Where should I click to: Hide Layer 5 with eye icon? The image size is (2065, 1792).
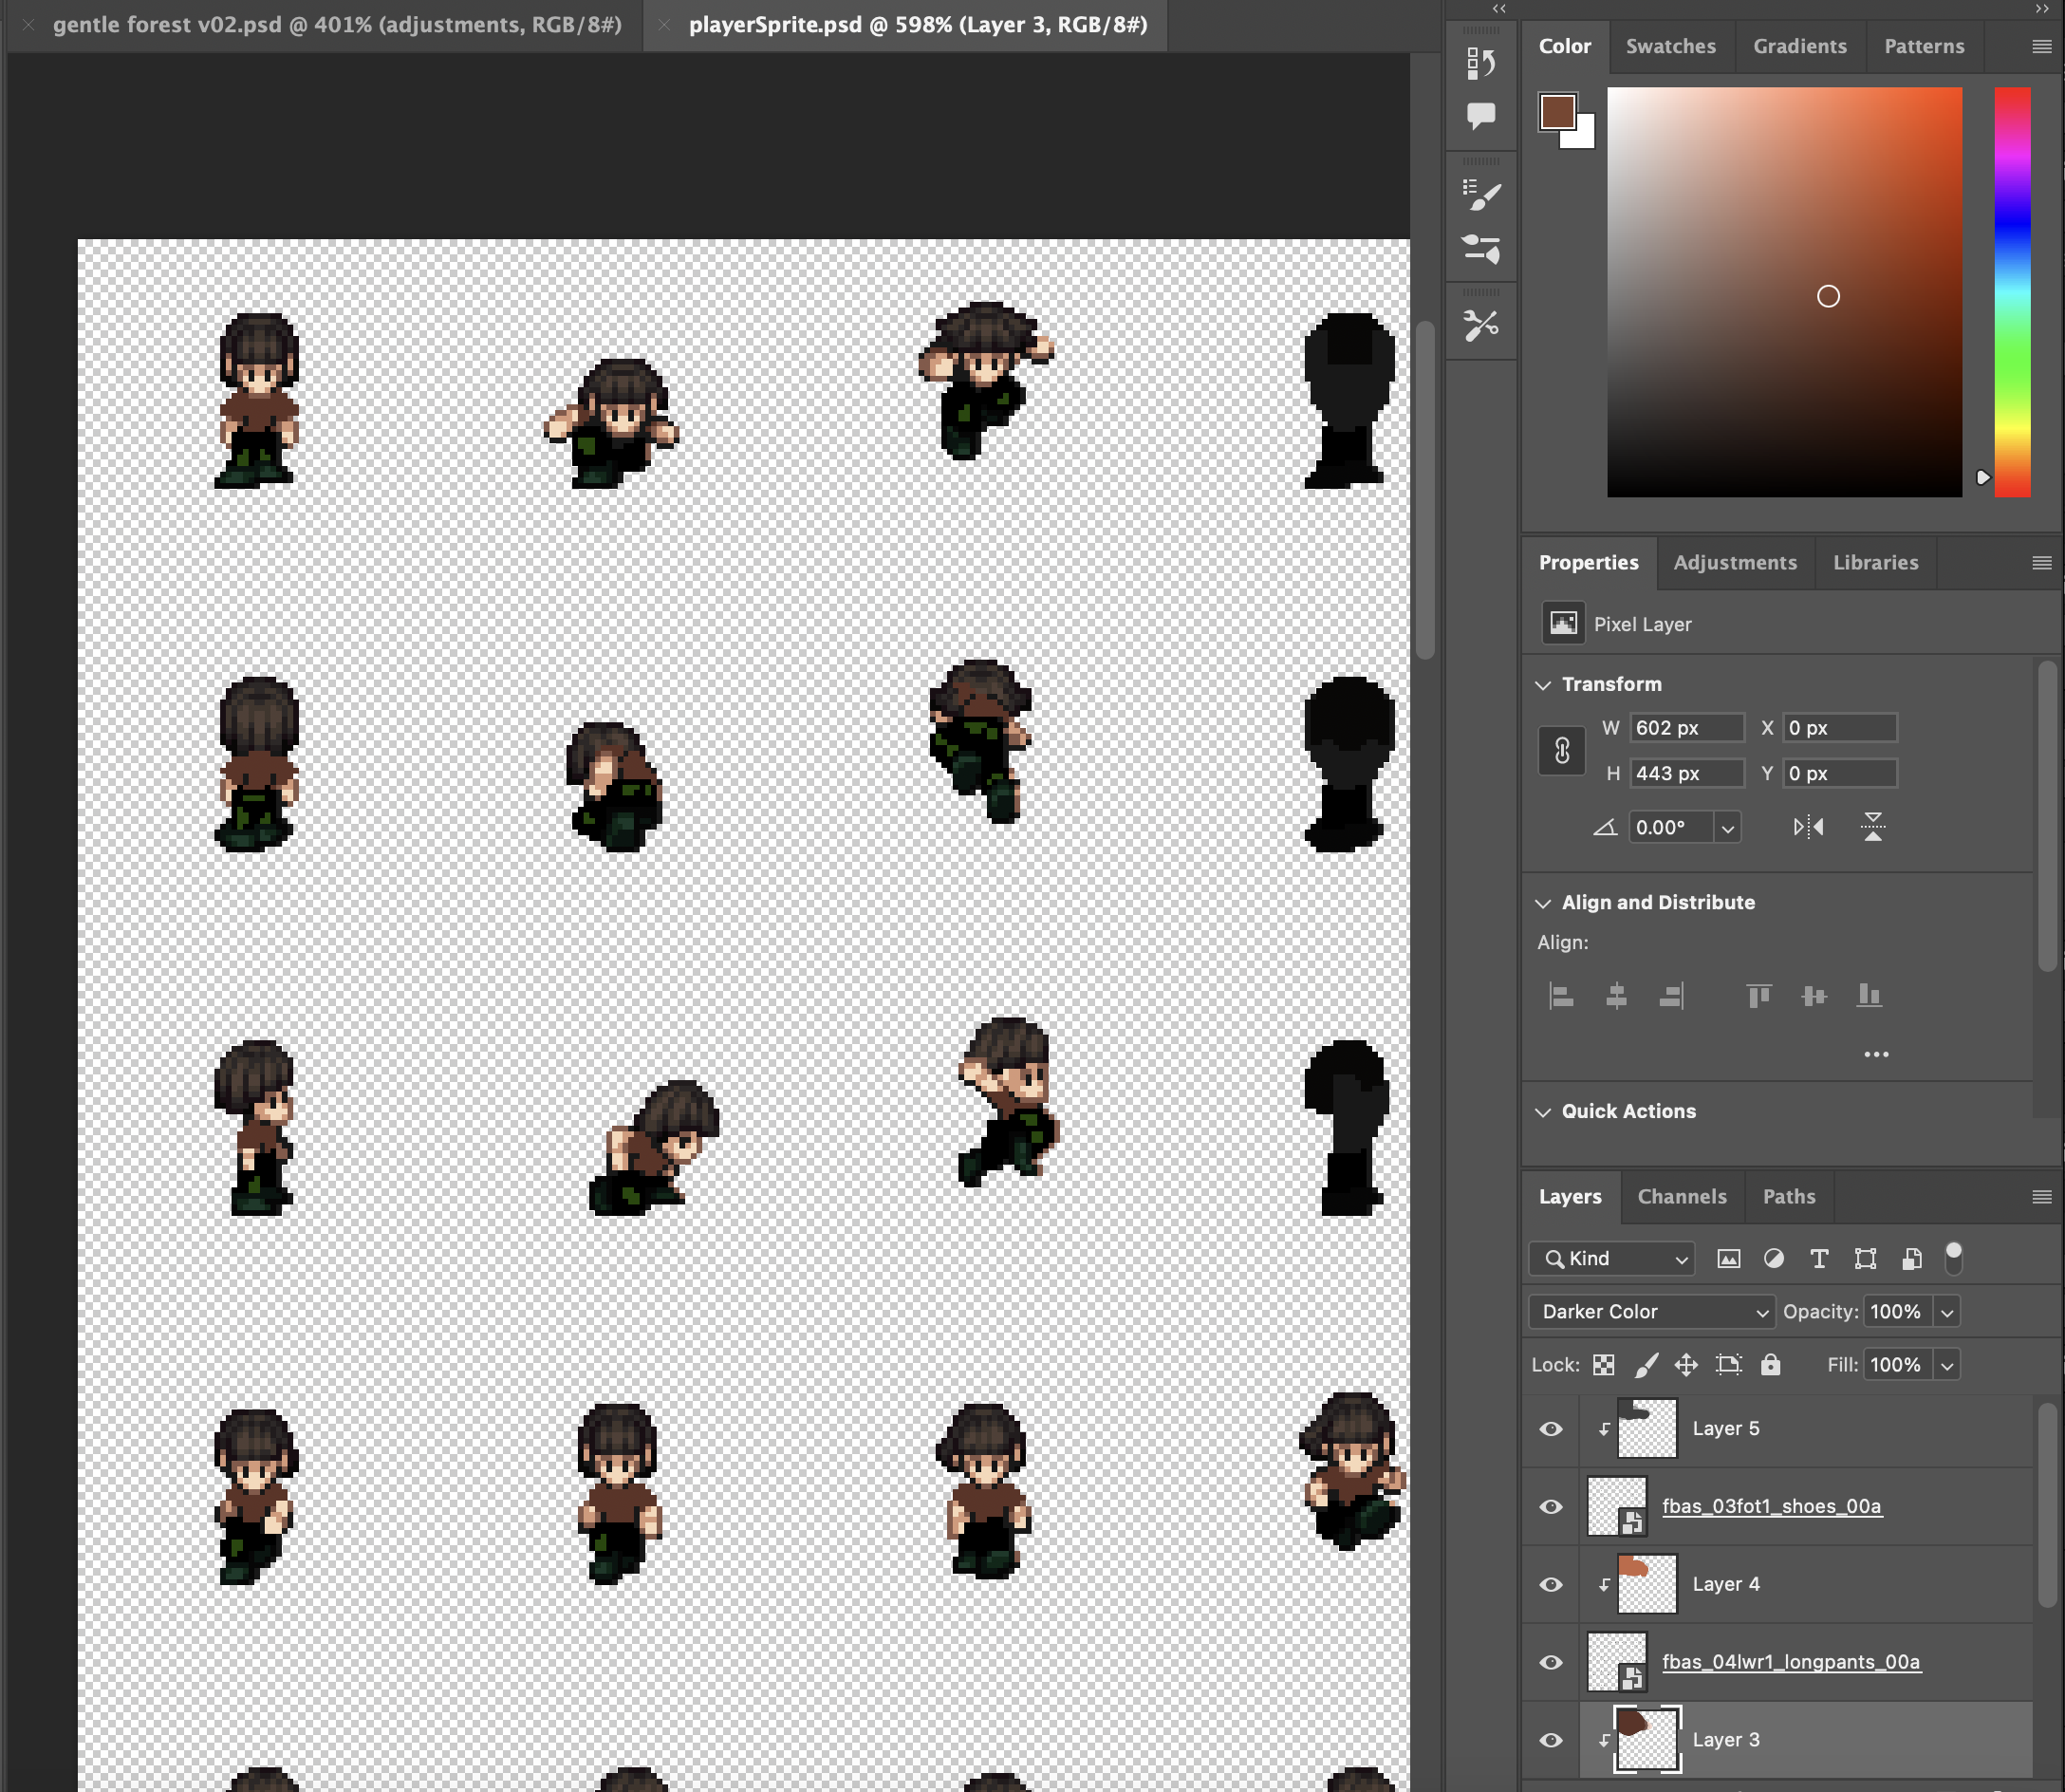click(1551, 1429)
